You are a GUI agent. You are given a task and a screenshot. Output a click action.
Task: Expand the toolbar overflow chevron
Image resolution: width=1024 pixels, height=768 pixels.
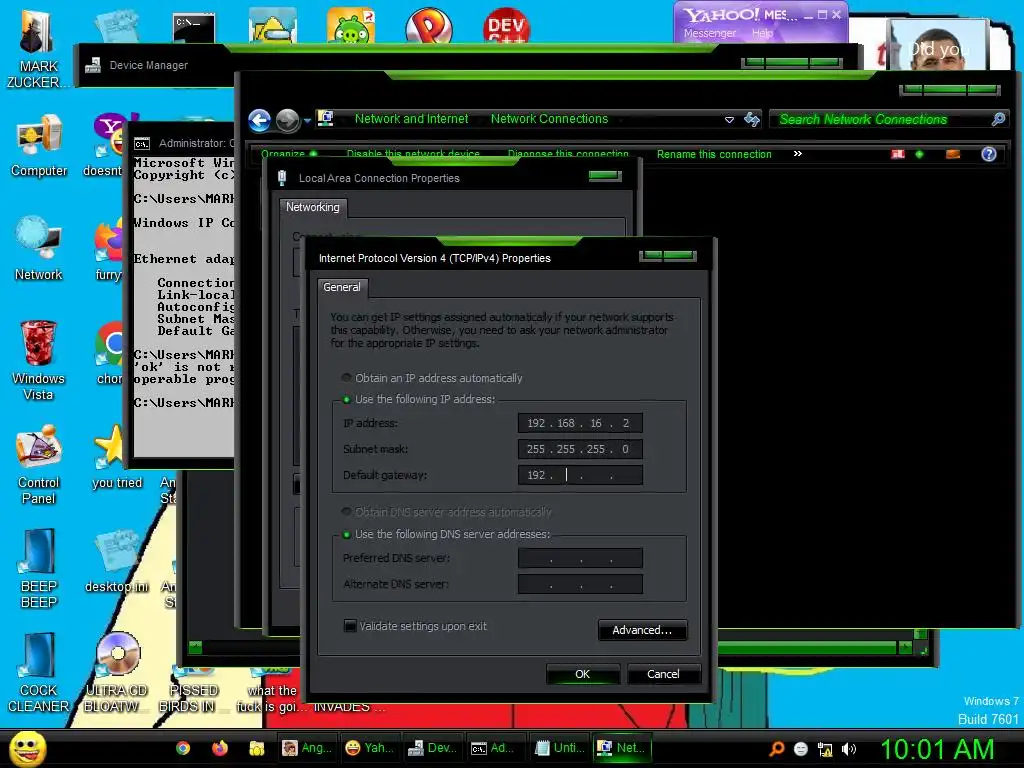(797, 153)
